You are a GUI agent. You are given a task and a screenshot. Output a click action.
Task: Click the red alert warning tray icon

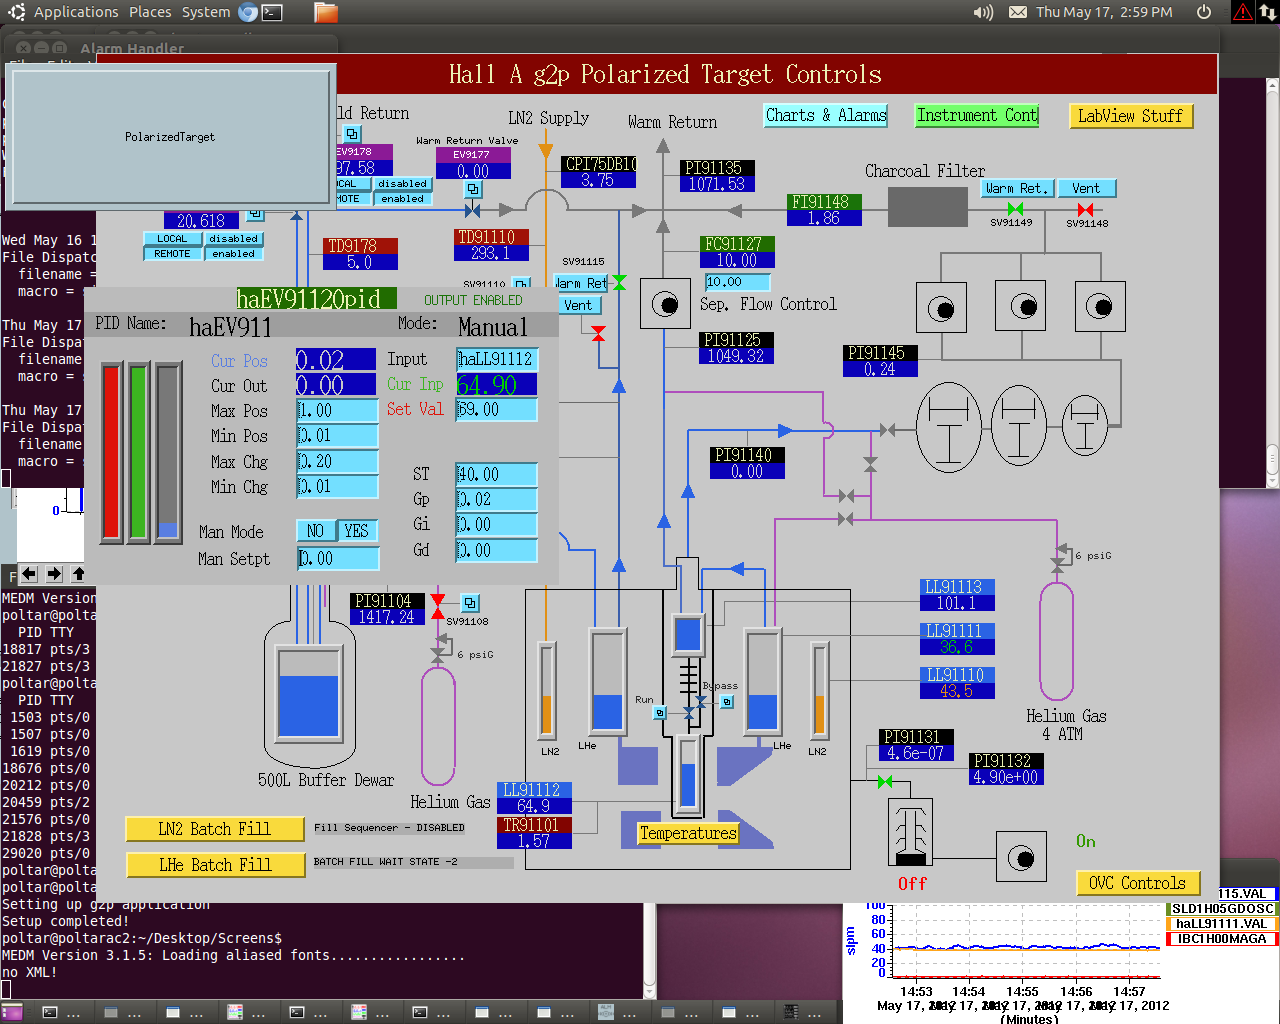coord(1243,12)
